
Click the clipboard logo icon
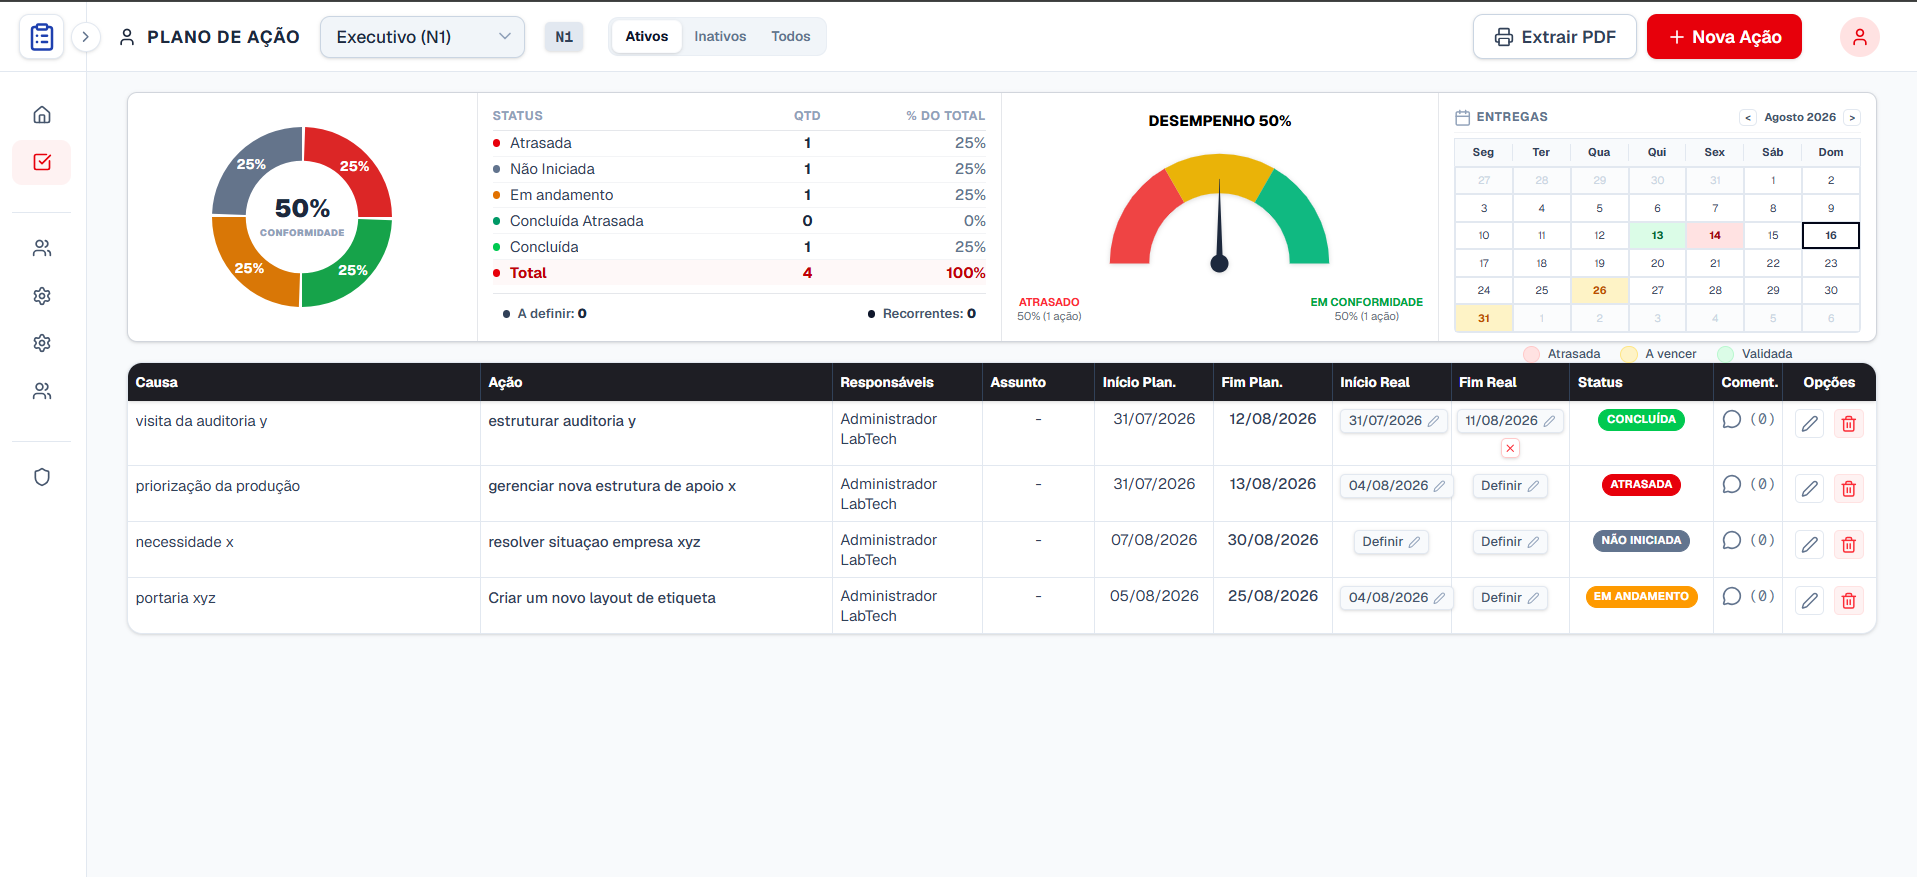(x=42, y=37)
